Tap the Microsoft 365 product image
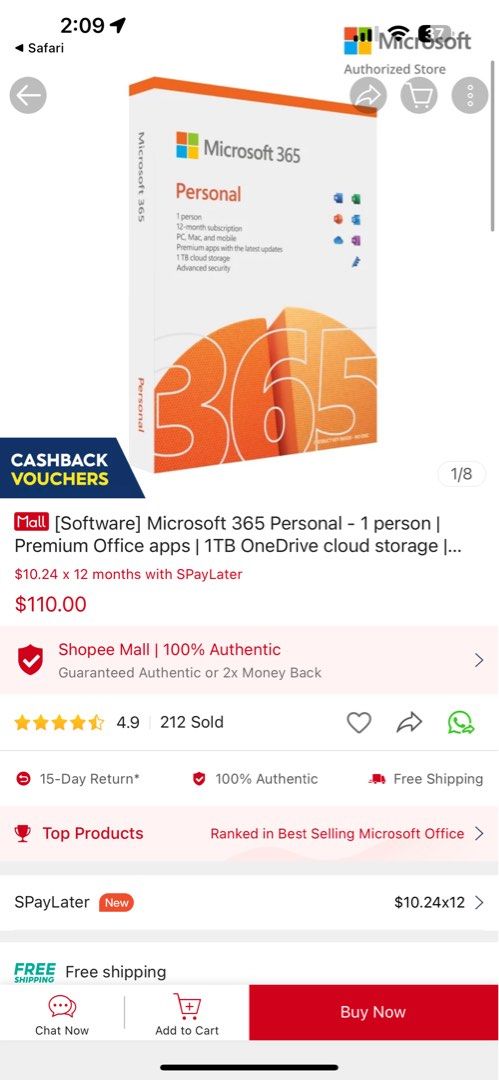Screen dimensions: 499x1080 pos(253,276)
